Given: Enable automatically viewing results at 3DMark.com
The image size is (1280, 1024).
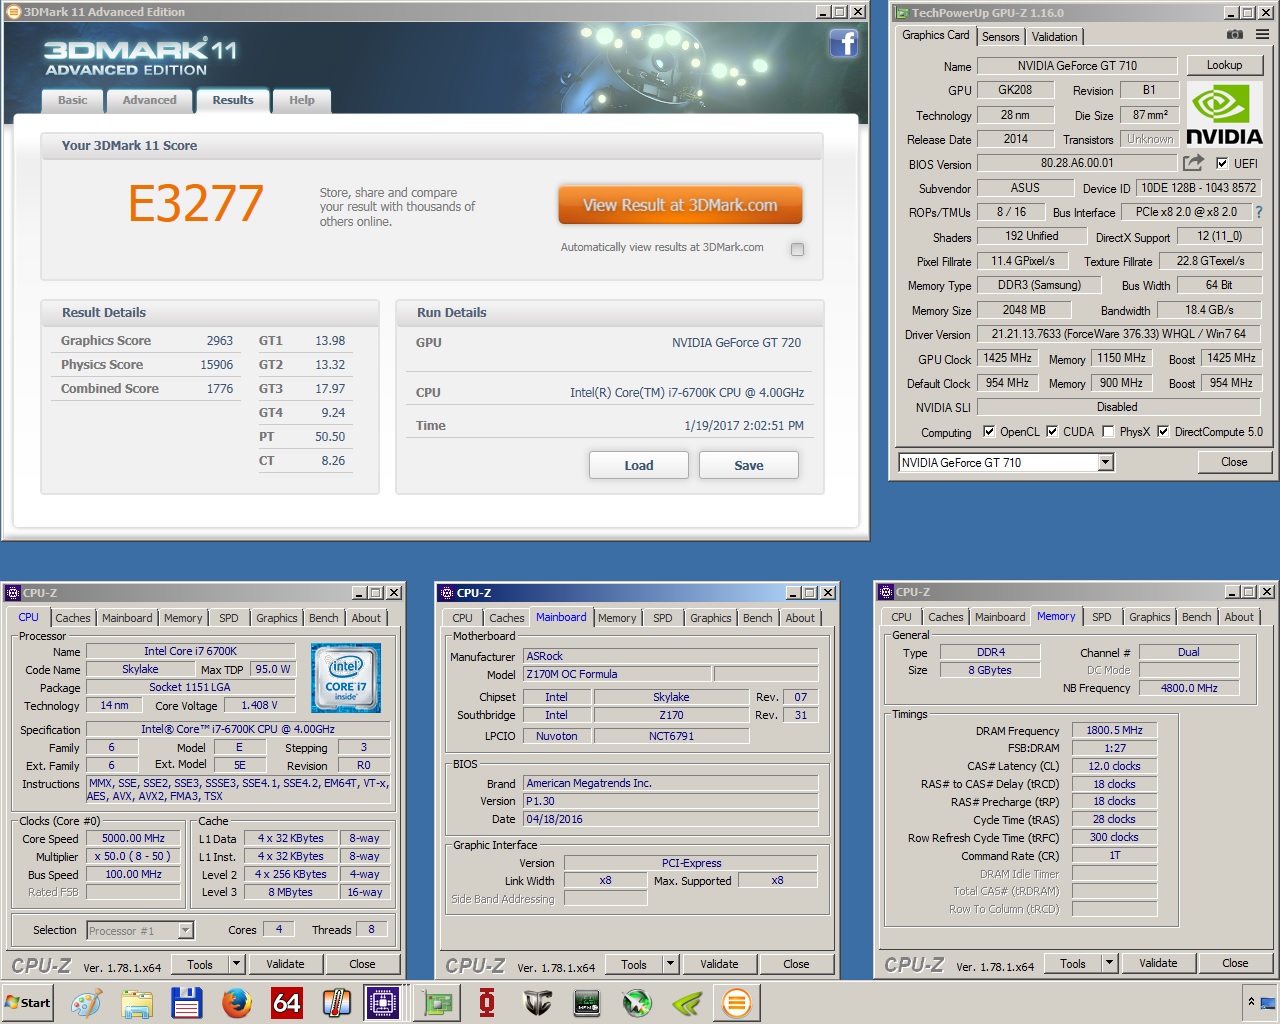Looking at the screenshot, I should click(797, 249).
